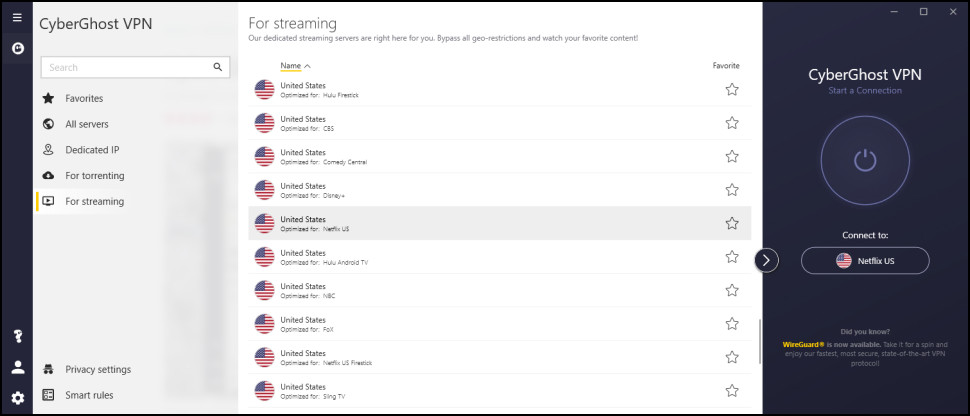Open the user account icon

click(x=17, y=367)
